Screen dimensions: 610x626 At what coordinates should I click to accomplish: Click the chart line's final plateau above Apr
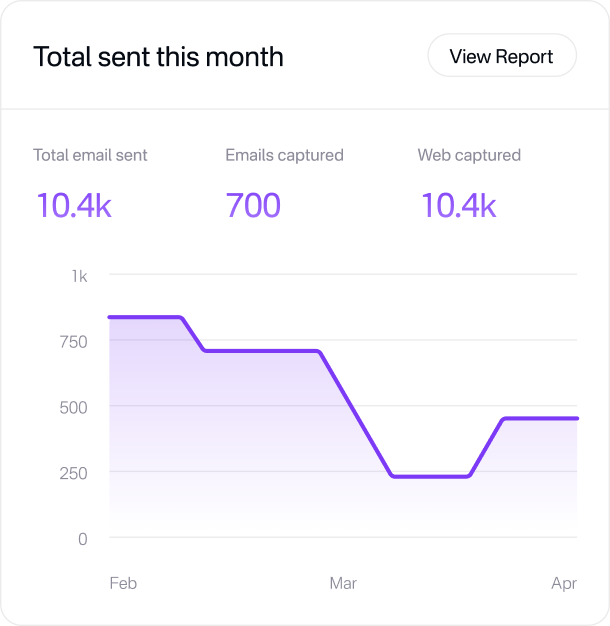540,418
